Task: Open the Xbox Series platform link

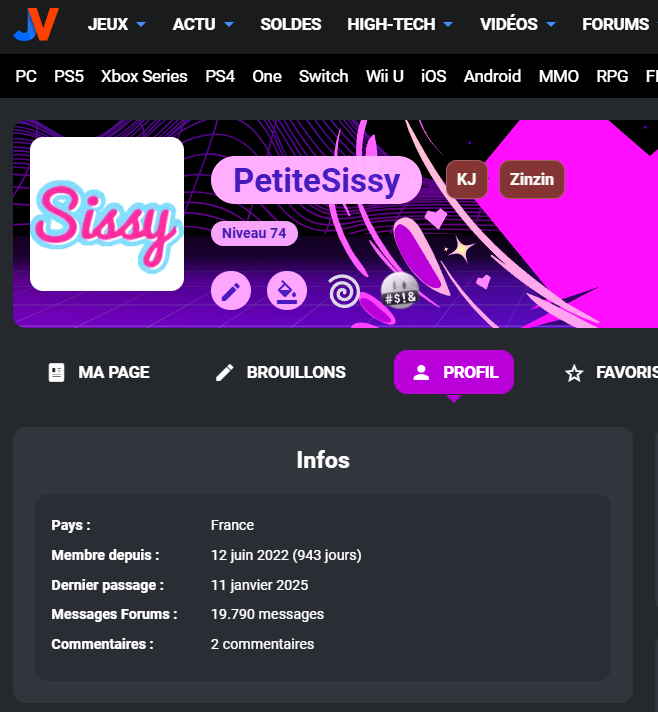Action: click(144, 76)
